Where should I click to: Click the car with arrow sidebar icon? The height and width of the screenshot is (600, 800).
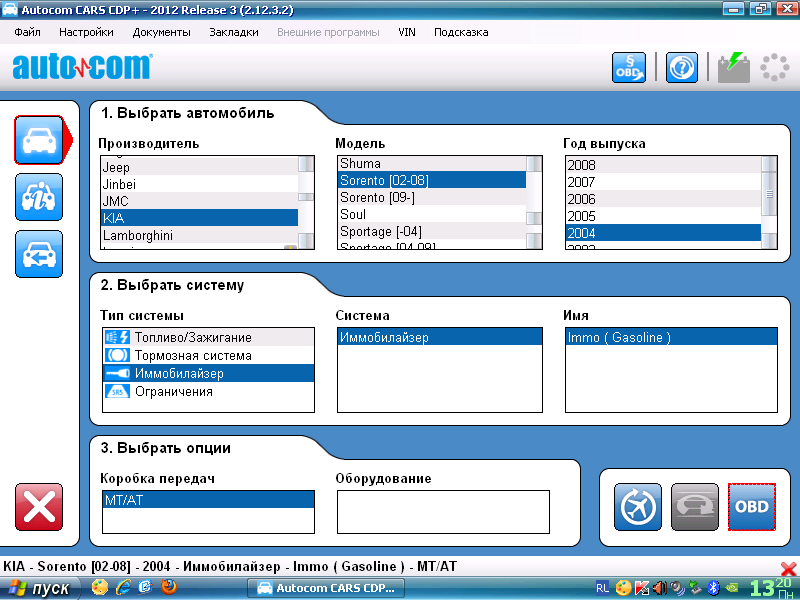point(39,254)
